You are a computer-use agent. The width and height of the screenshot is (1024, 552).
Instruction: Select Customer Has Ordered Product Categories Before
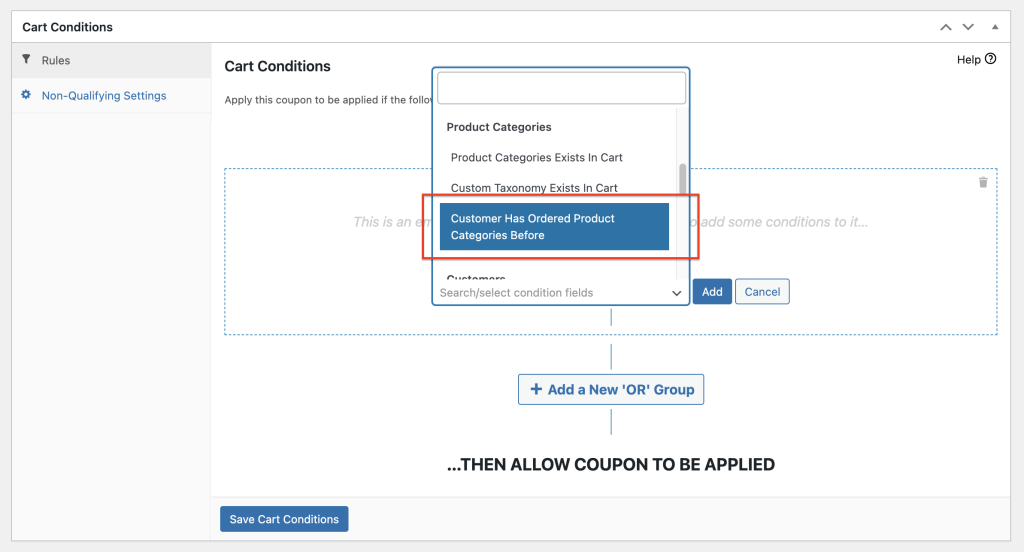554,227
